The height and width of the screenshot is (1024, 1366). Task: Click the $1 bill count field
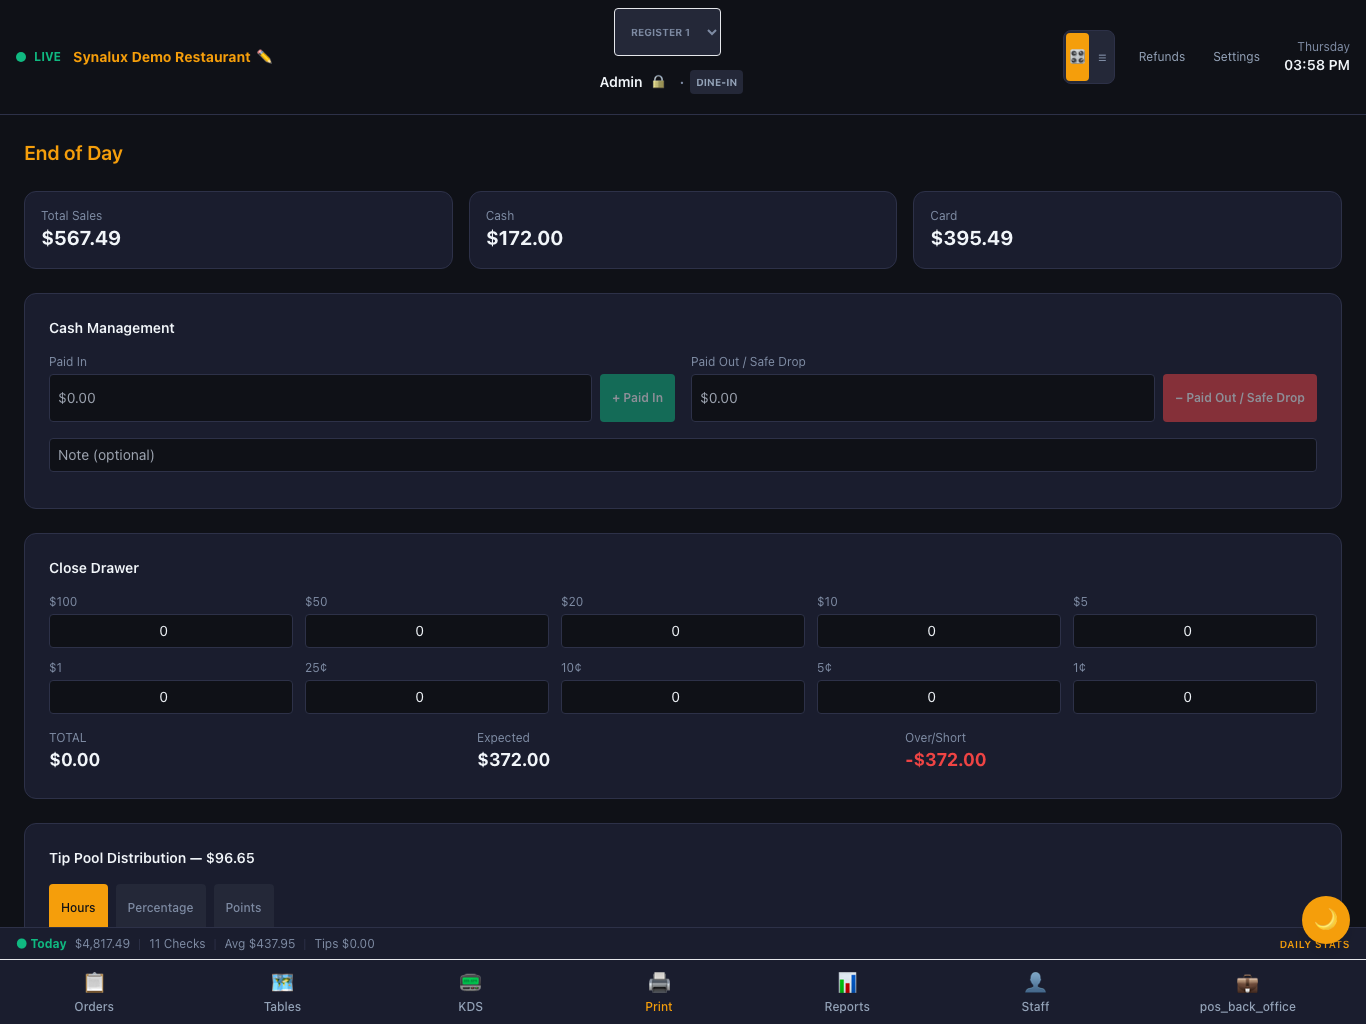pyautogui.click(x=171, y=697)
